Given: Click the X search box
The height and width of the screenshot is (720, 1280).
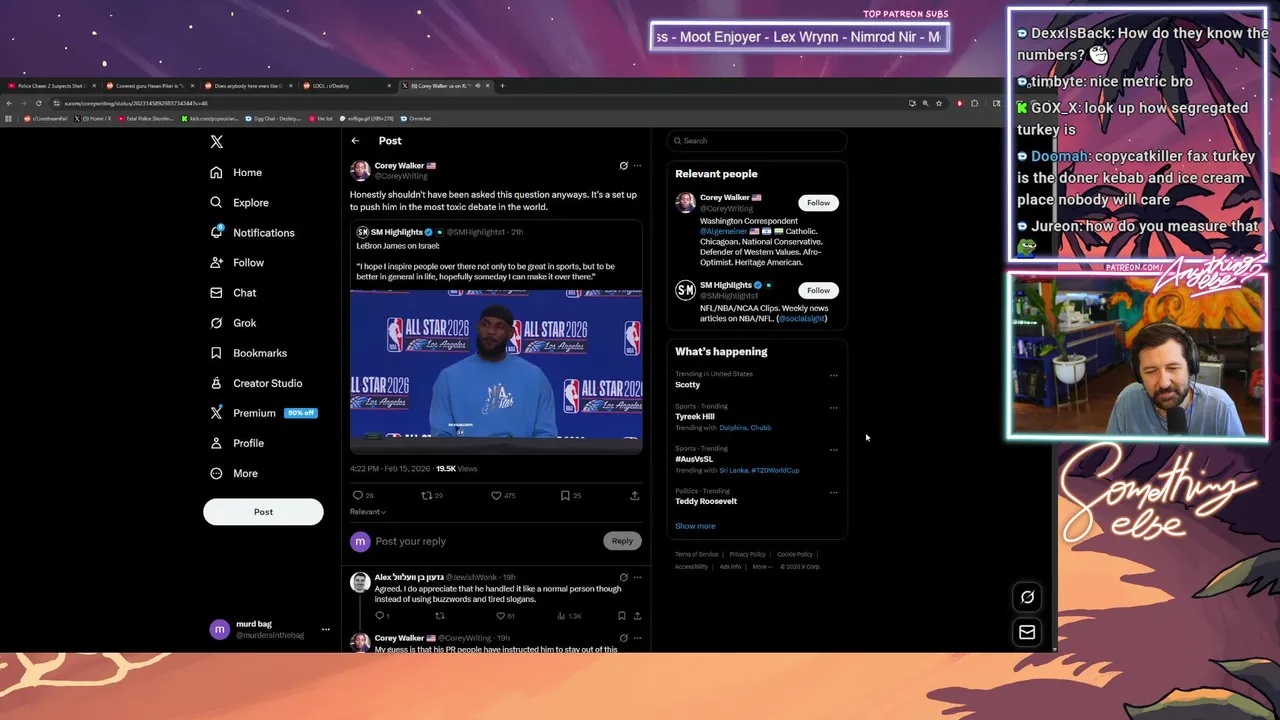Looking at the screenshot, I should (757, 141).
